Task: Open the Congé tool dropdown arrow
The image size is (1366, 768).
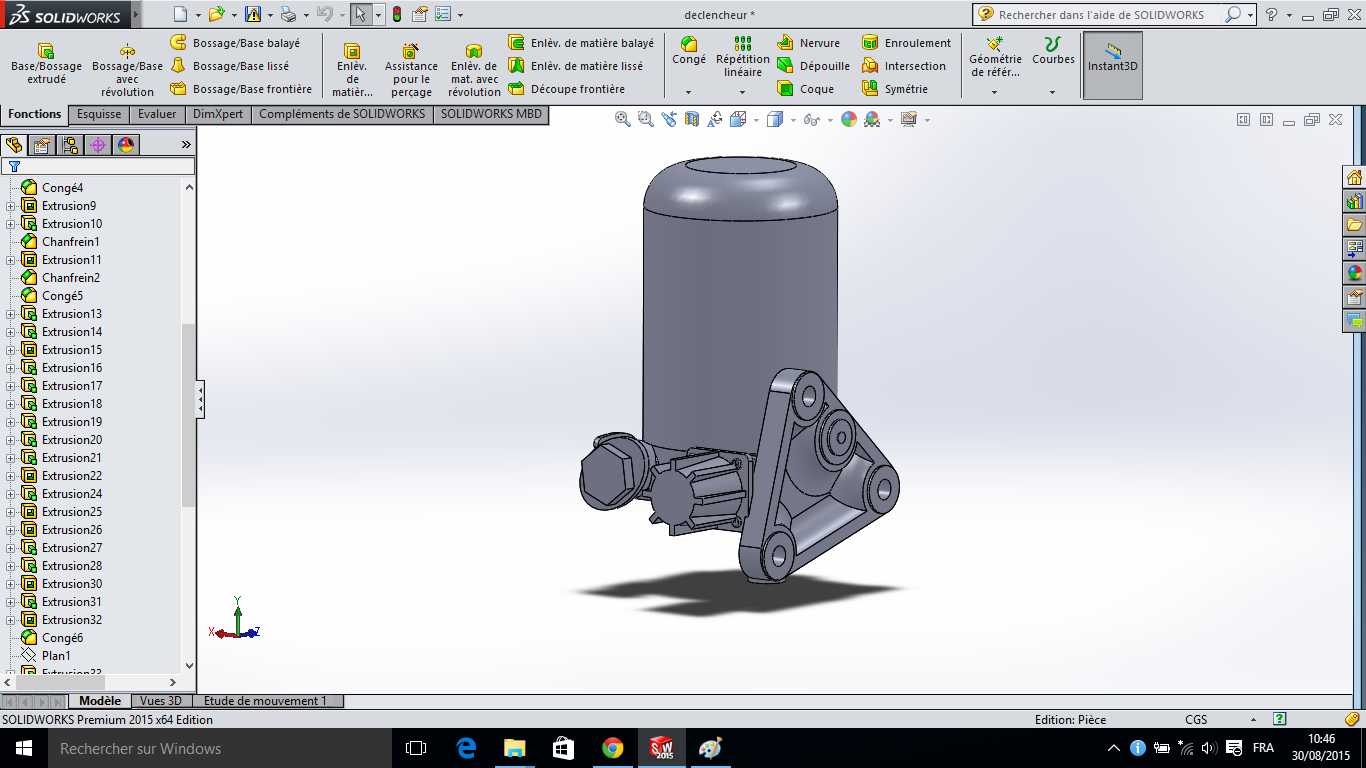Action: coord(689,93)
